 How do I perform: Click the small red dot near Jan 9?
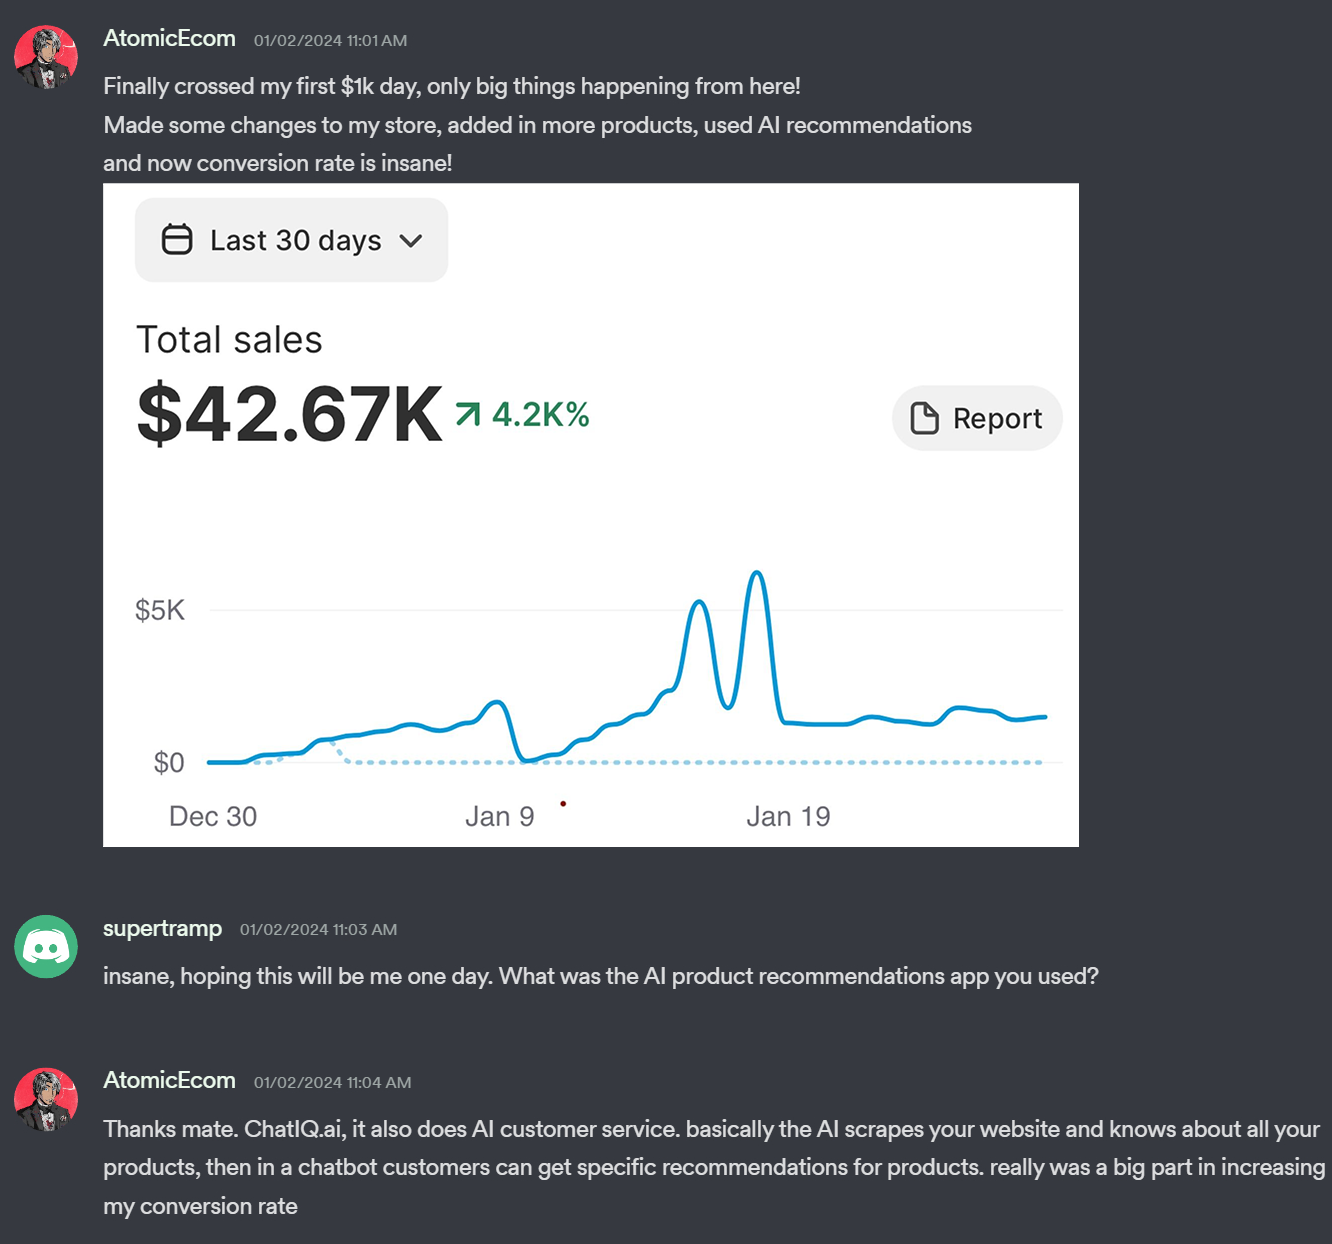tap(563, 803)
